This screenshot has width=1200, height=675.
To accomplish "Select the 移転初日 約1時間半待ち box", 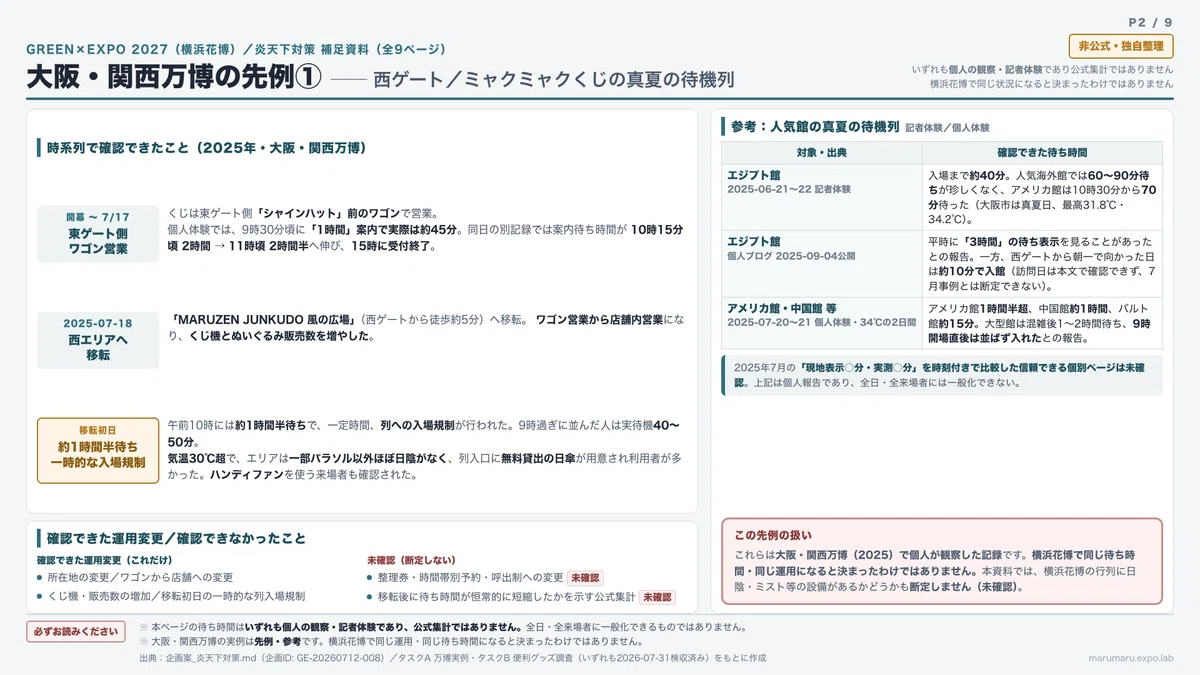I will [x=98, y=450].
